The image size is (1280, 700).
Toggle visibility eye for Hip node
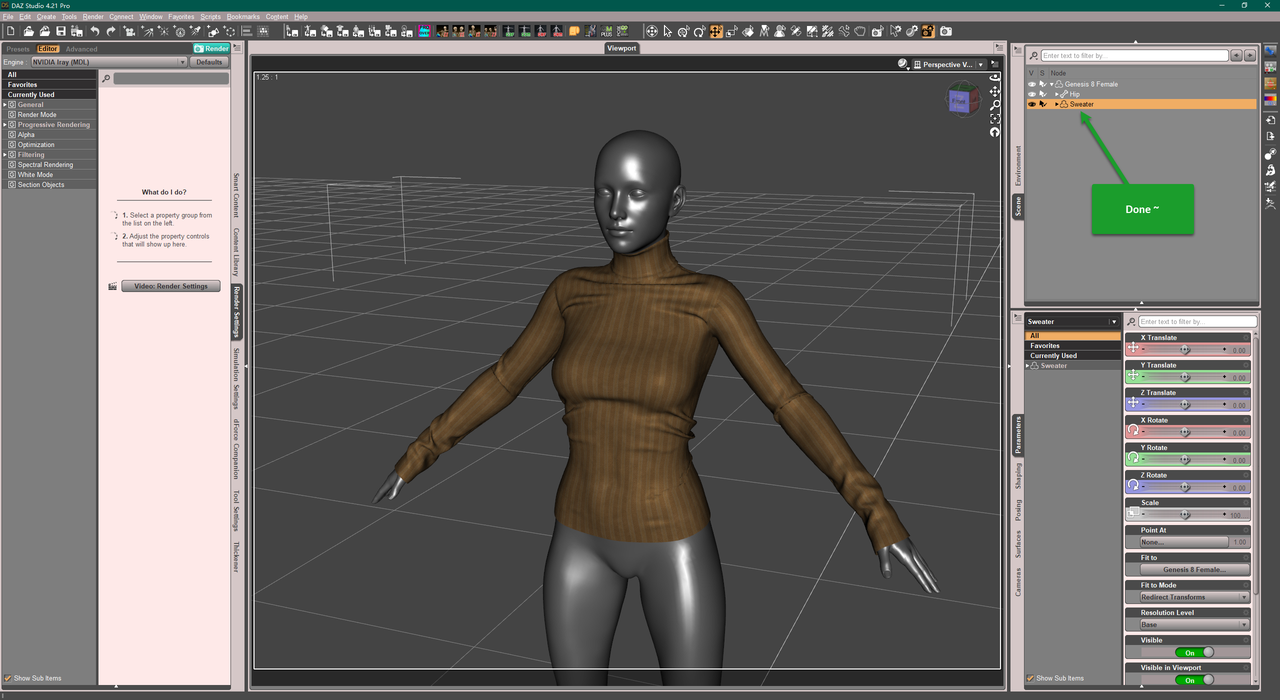(x=1032, y=94)
